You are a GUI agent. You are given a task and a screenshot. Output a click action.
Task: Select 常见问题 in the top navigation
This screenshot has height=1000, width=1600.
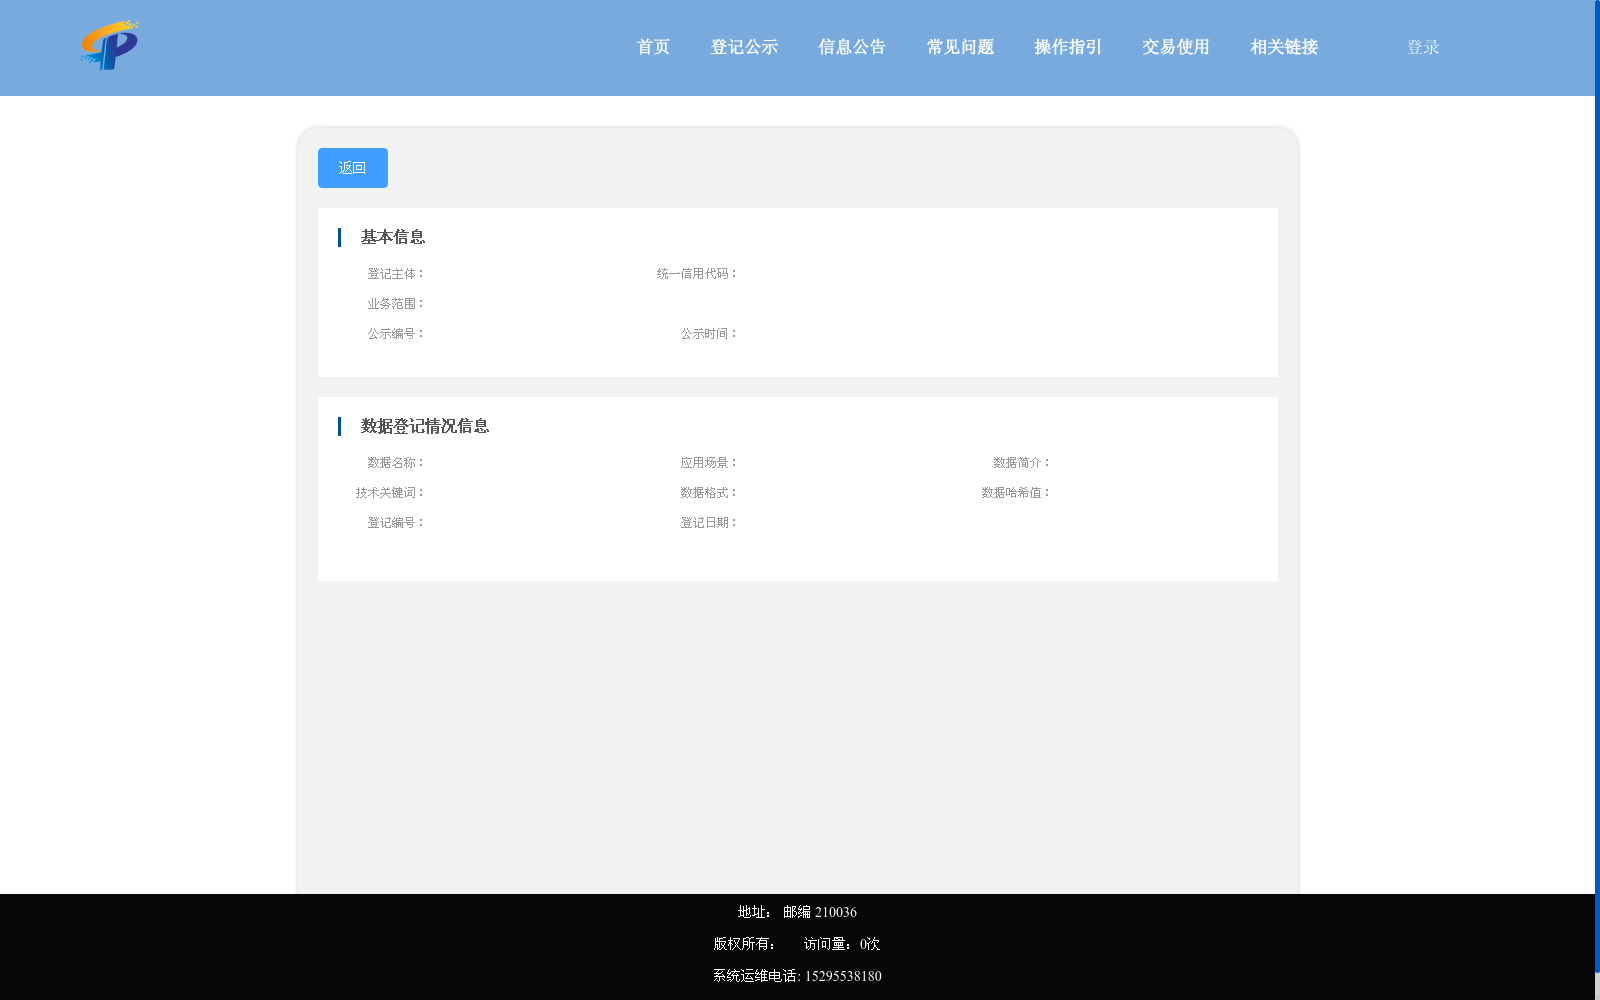click(x=960, y=47)
